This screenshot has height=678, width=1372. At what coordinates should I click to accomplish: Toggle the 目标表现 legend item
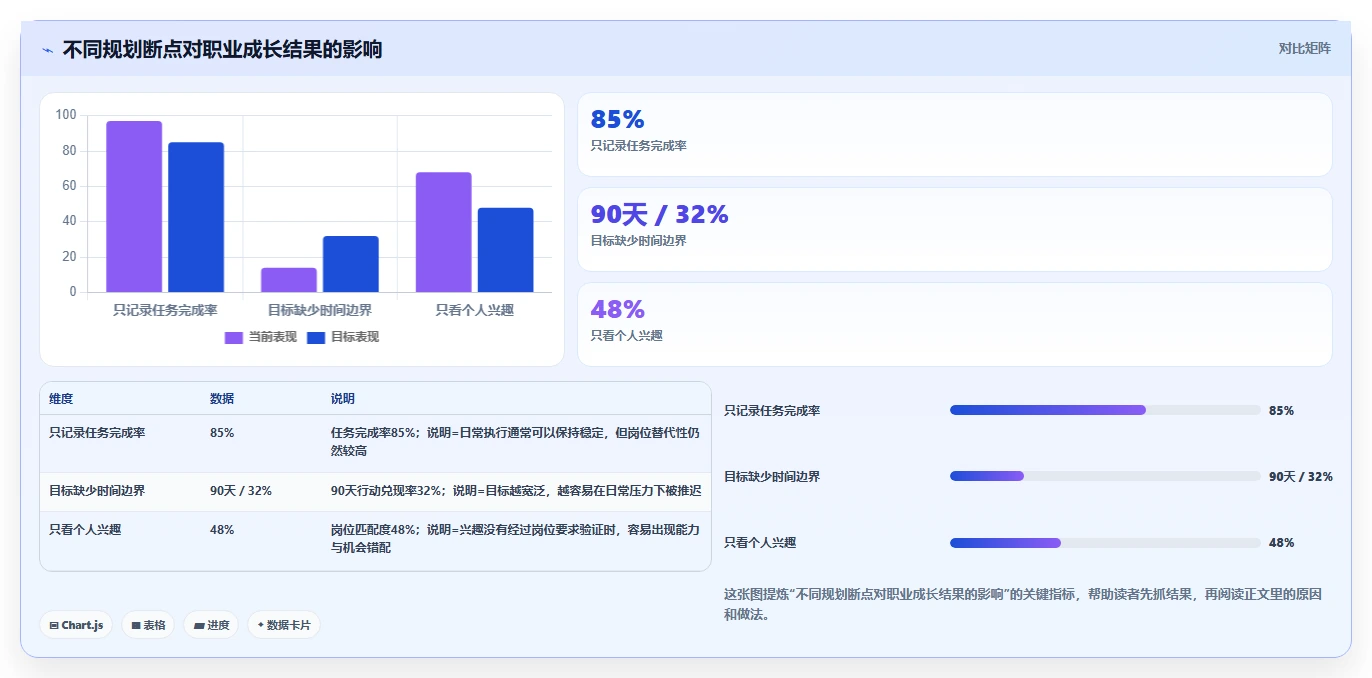pos(343,337)
